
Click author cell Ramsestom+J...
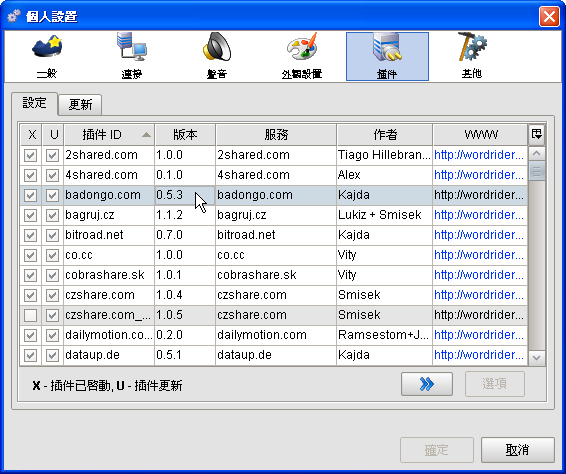click(385, 335)
